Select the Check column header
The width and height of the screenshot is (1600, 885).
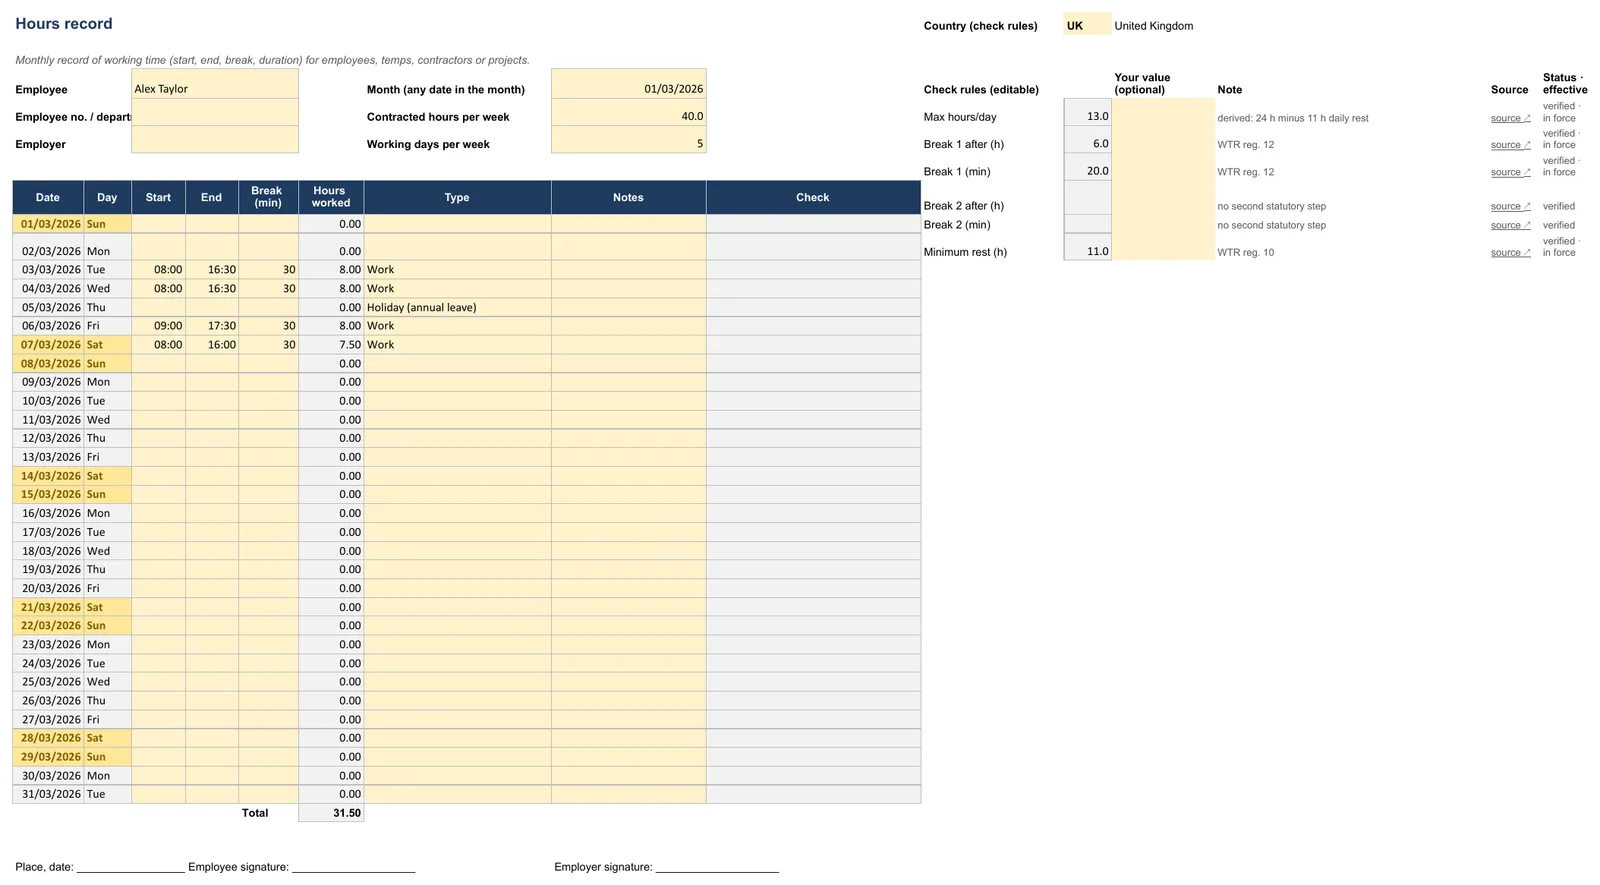[x=813, y=197]
